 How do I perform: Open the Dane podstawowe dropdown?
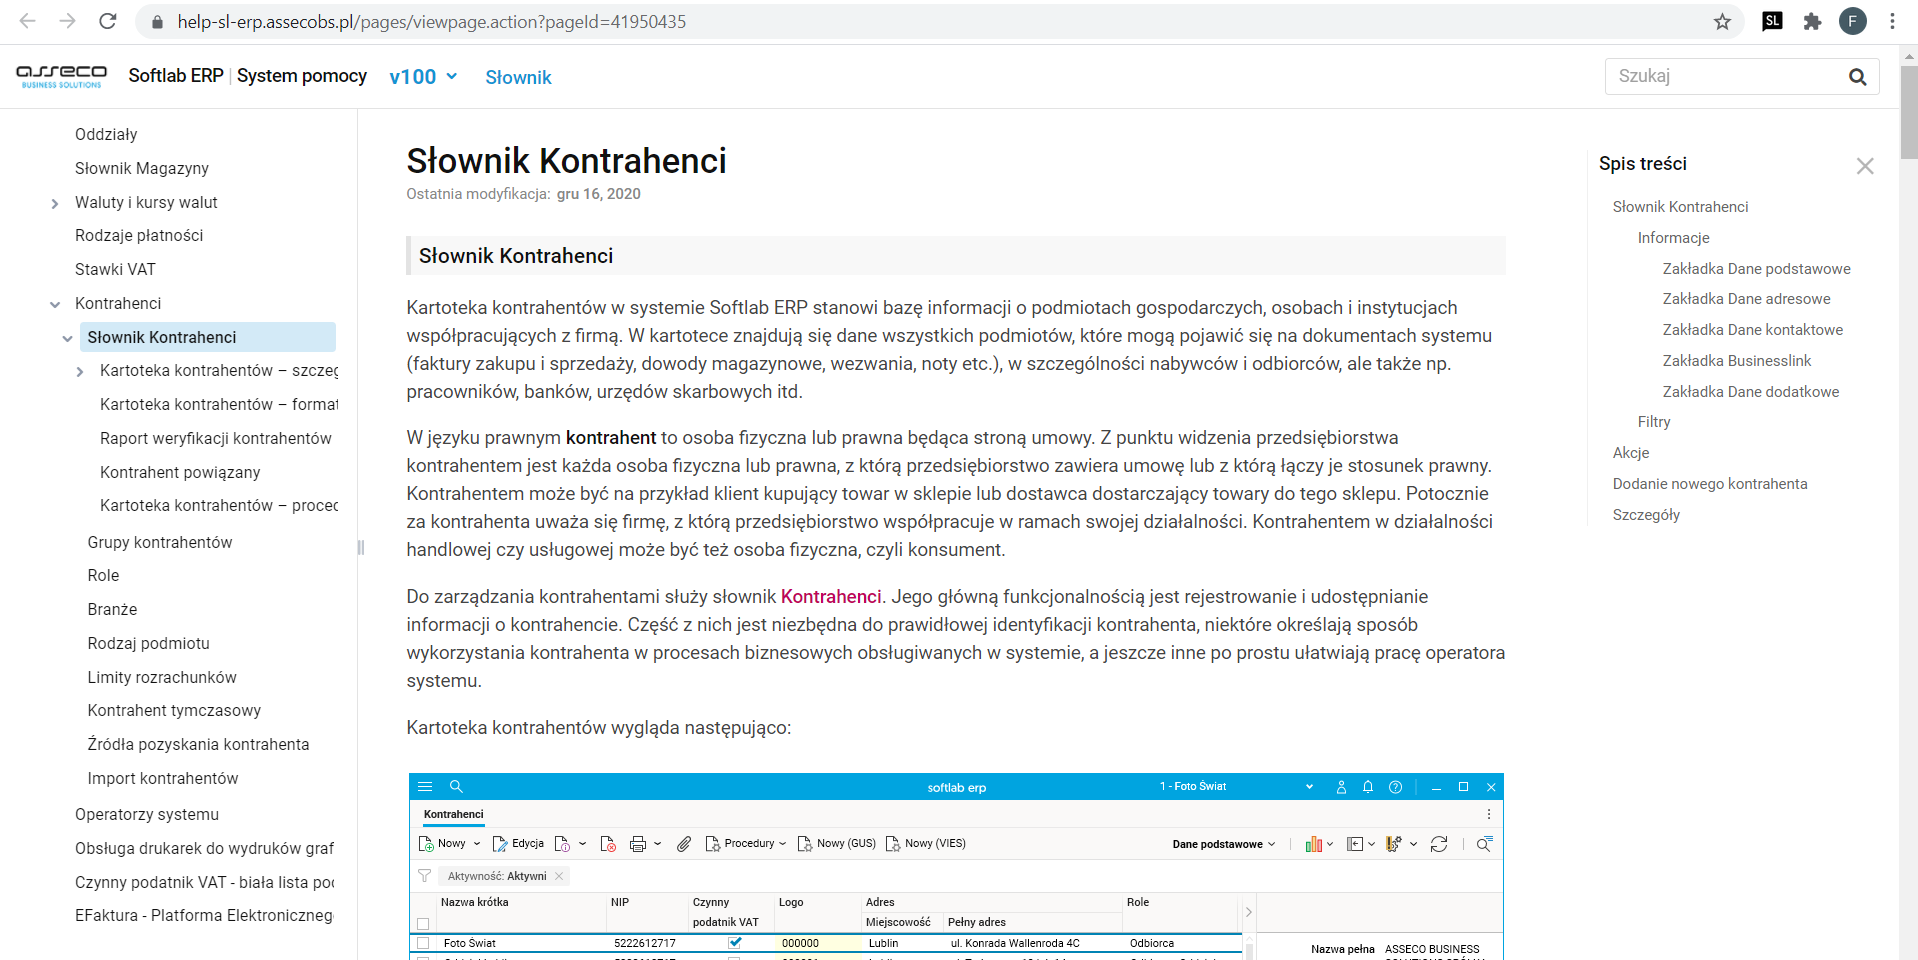[x=1224, y=844]
